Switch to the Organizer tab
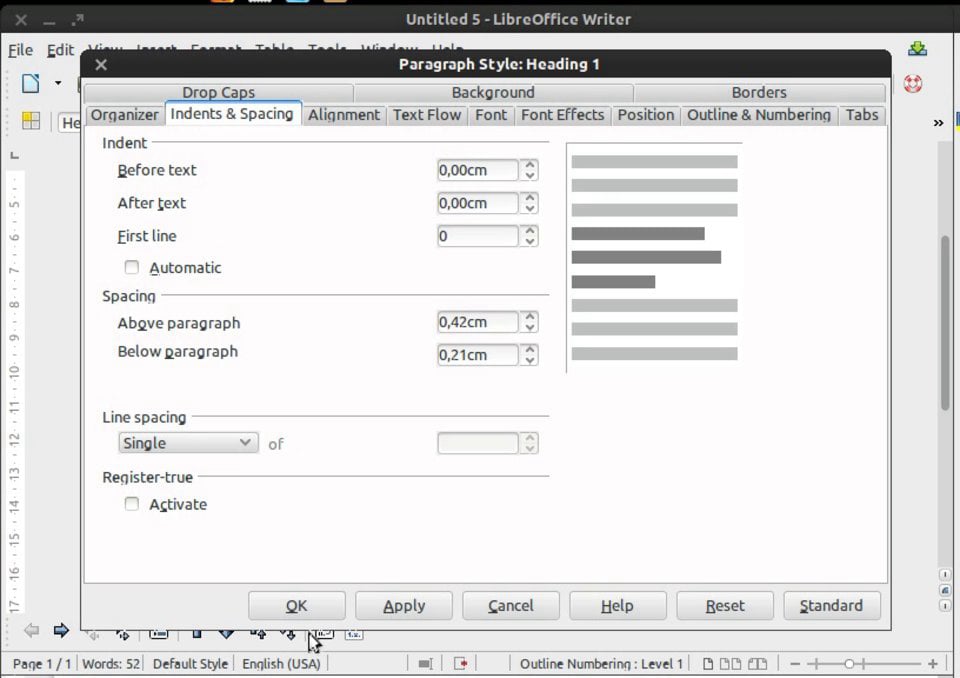Viewport: 960px width, 678px height. point(124,115)
